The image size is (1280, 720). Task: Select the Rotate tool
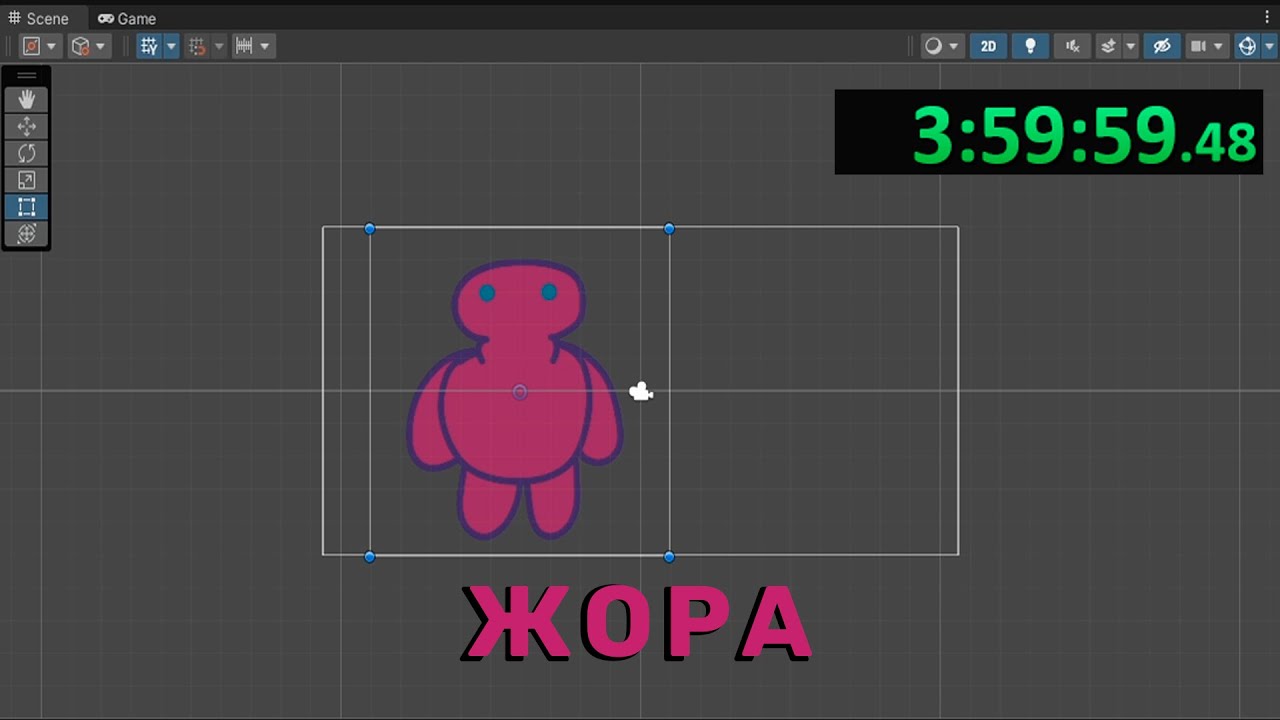pos(27,153)
